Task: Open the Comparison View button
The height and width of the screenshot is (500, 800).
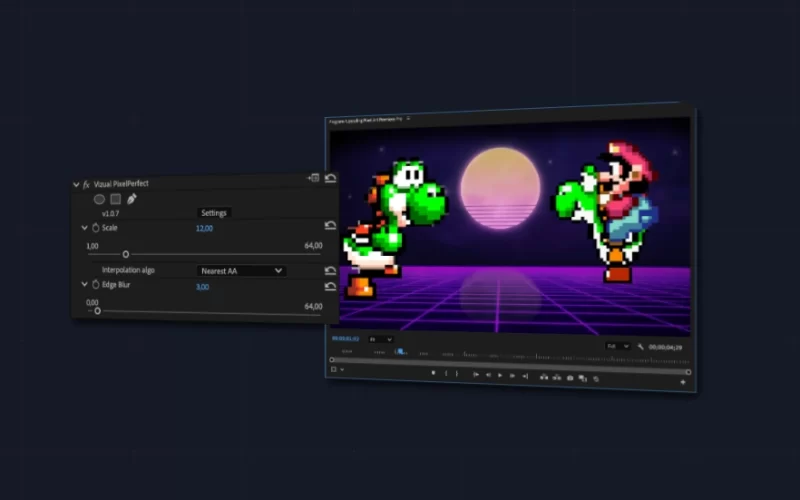Action: [x=583, y=379]
